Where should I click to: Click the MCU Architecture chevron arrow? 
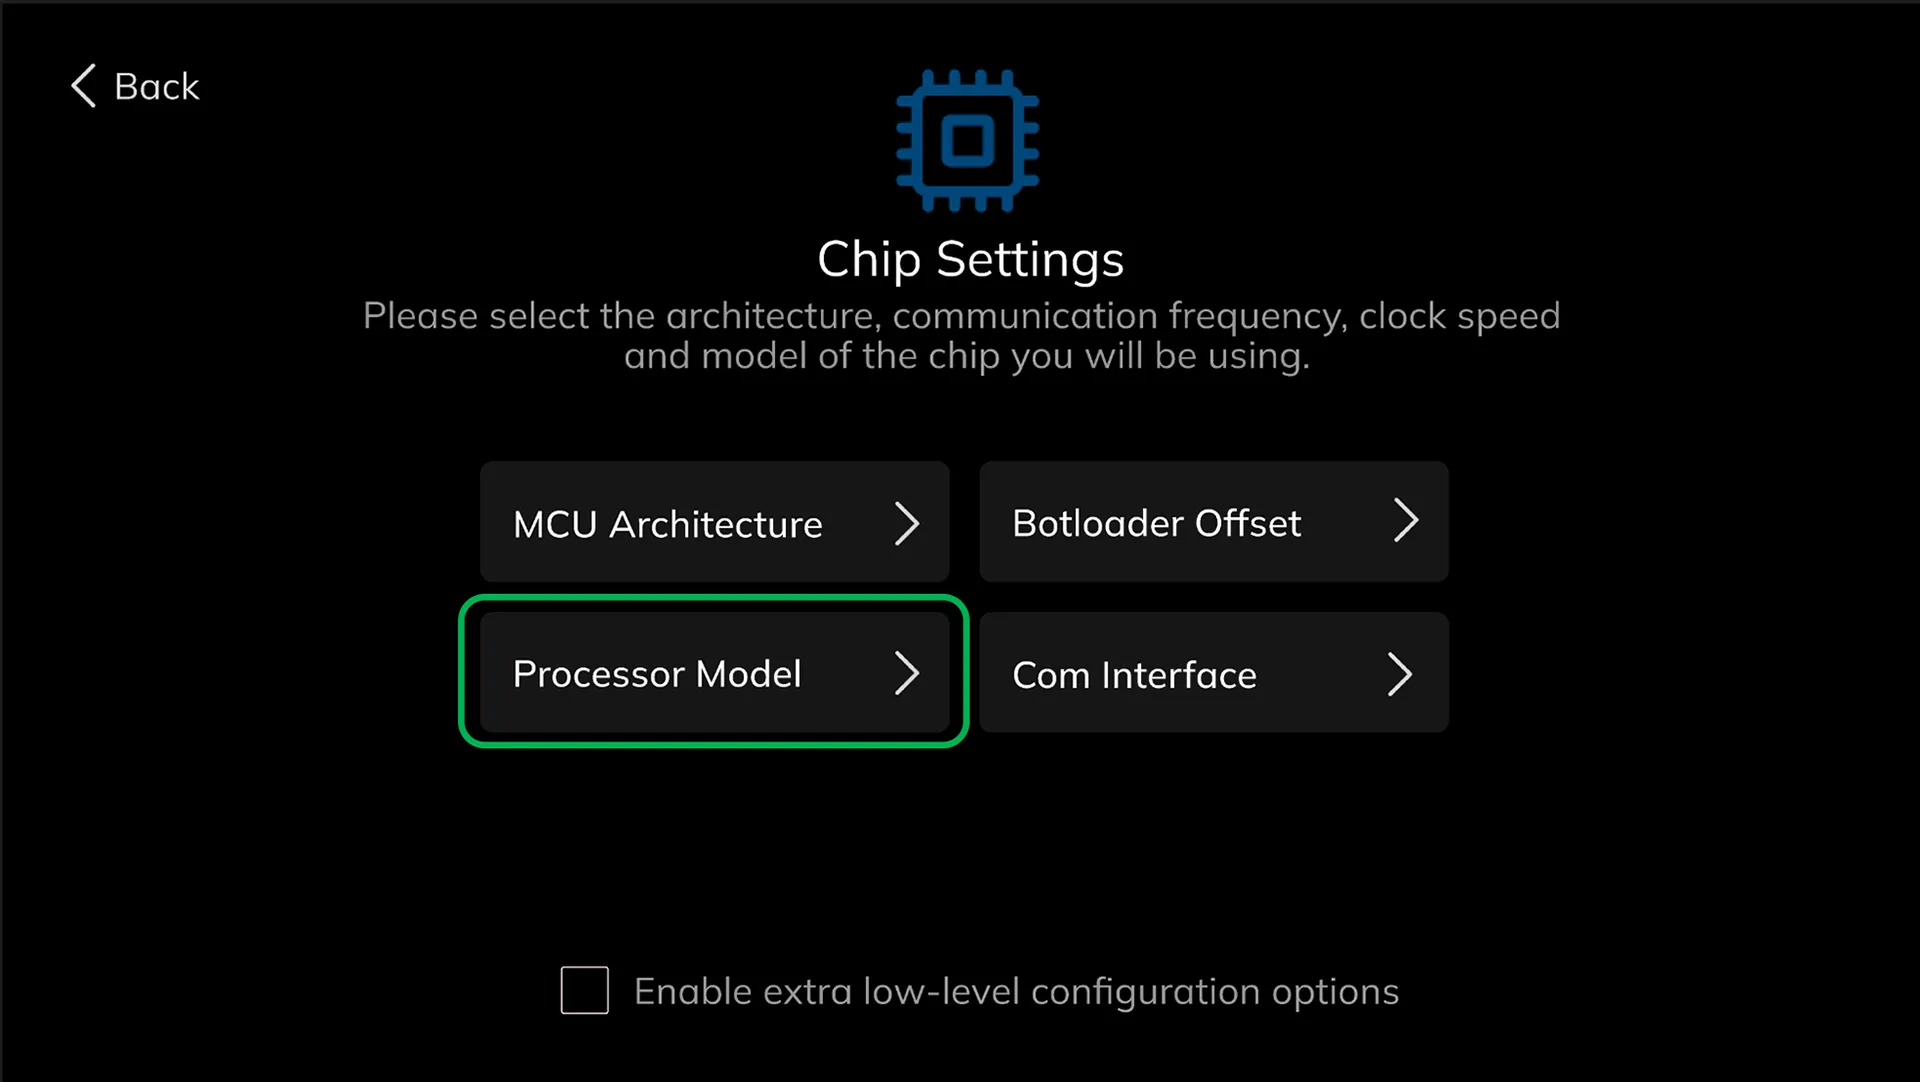[x=906, y=523]
